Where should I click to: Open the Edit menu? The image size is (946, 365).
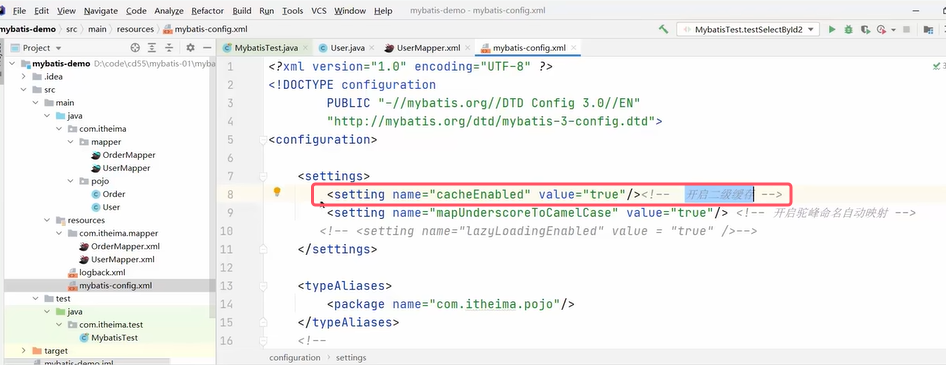point(42,11)
